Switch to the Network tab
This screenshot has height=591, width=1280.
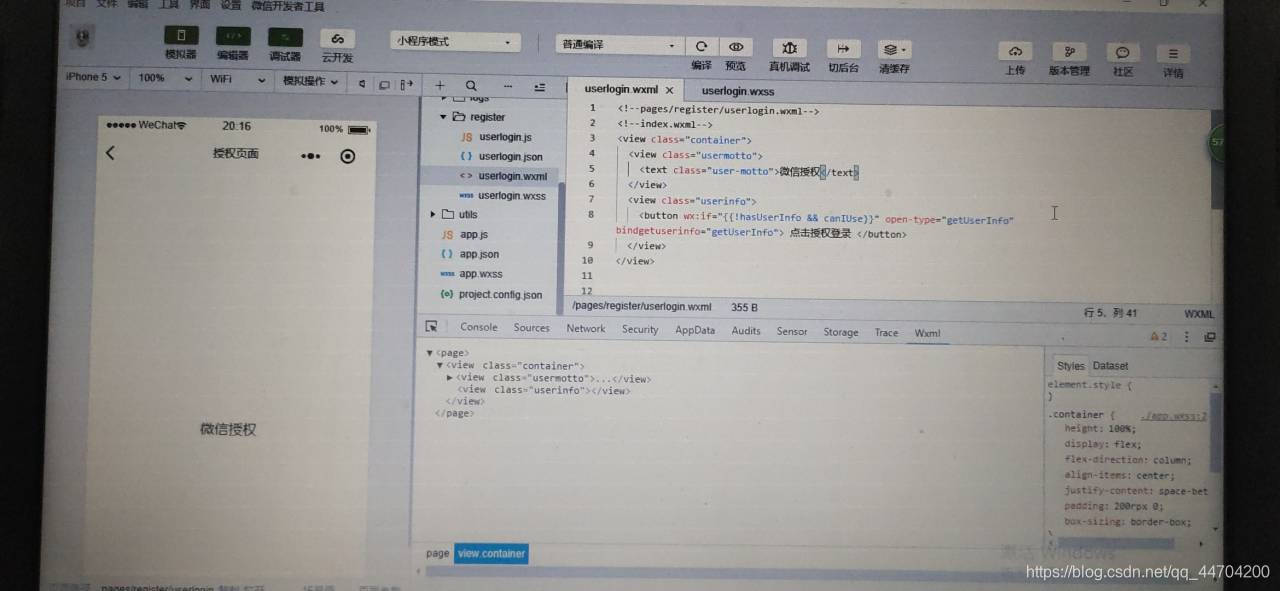point(586,328)
